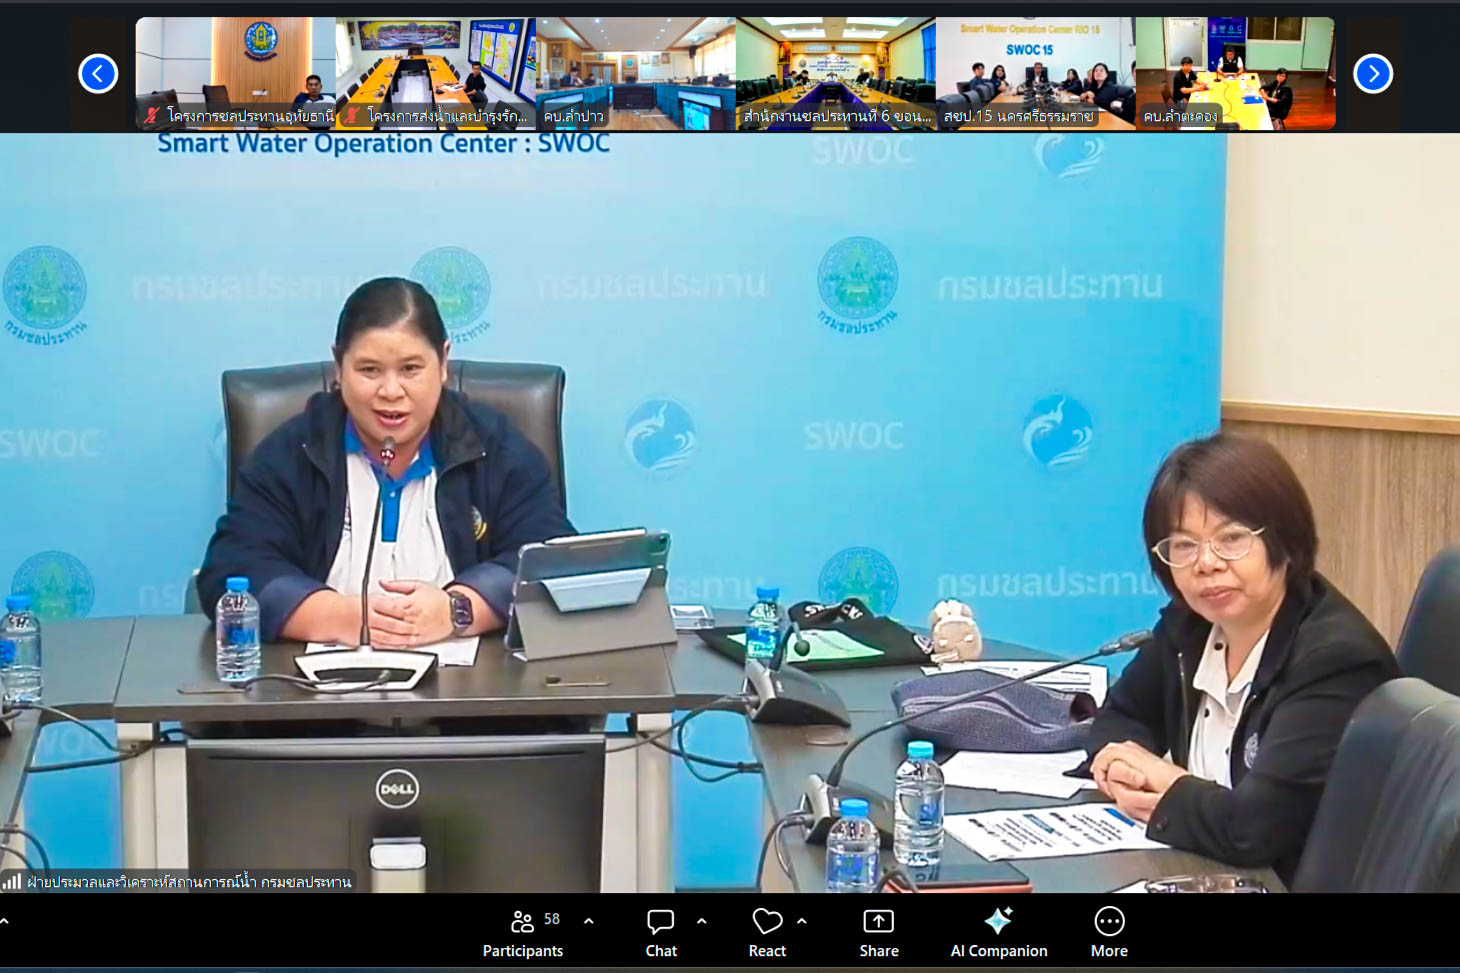1460x973 pixels.
Task: Go to previous page of video thumbnails
Action: coord(98,74)
